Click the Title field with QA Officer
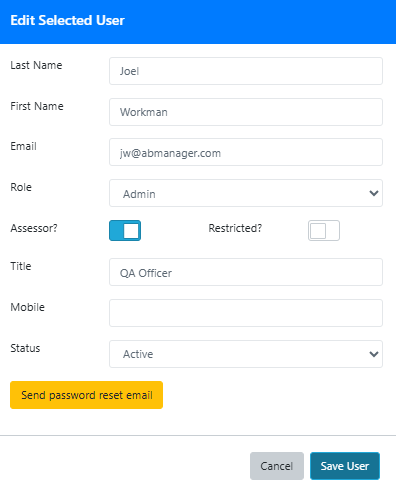Image resolution: width=396 pixels, height=491 pixels. point(246,272)
